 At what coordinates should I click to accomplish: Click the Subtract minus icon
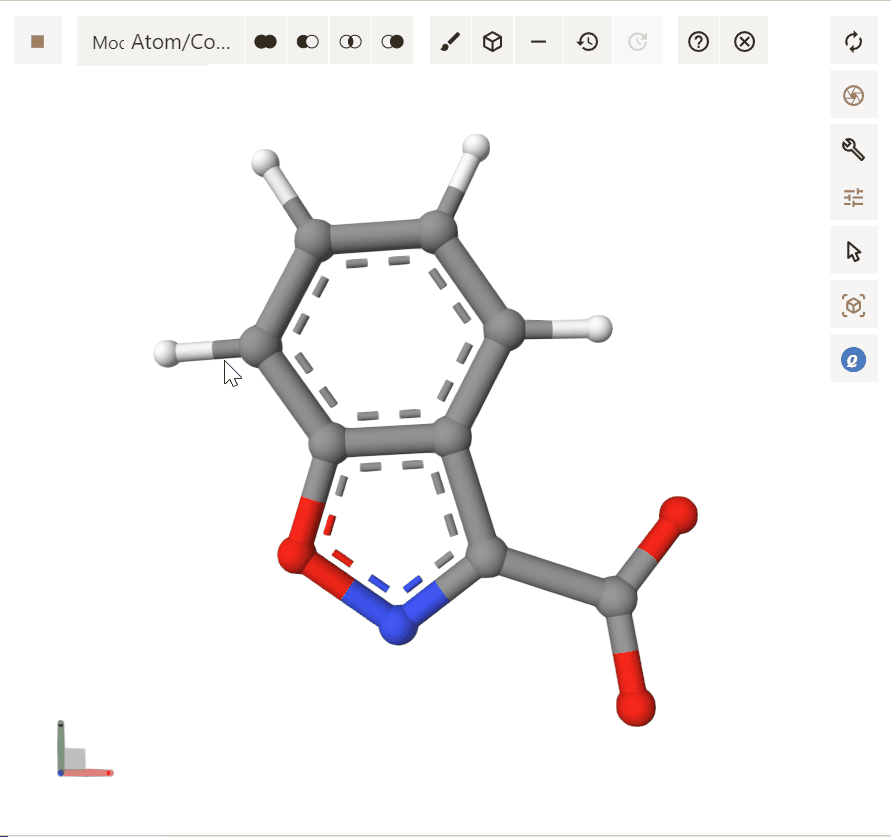[538, 42]
